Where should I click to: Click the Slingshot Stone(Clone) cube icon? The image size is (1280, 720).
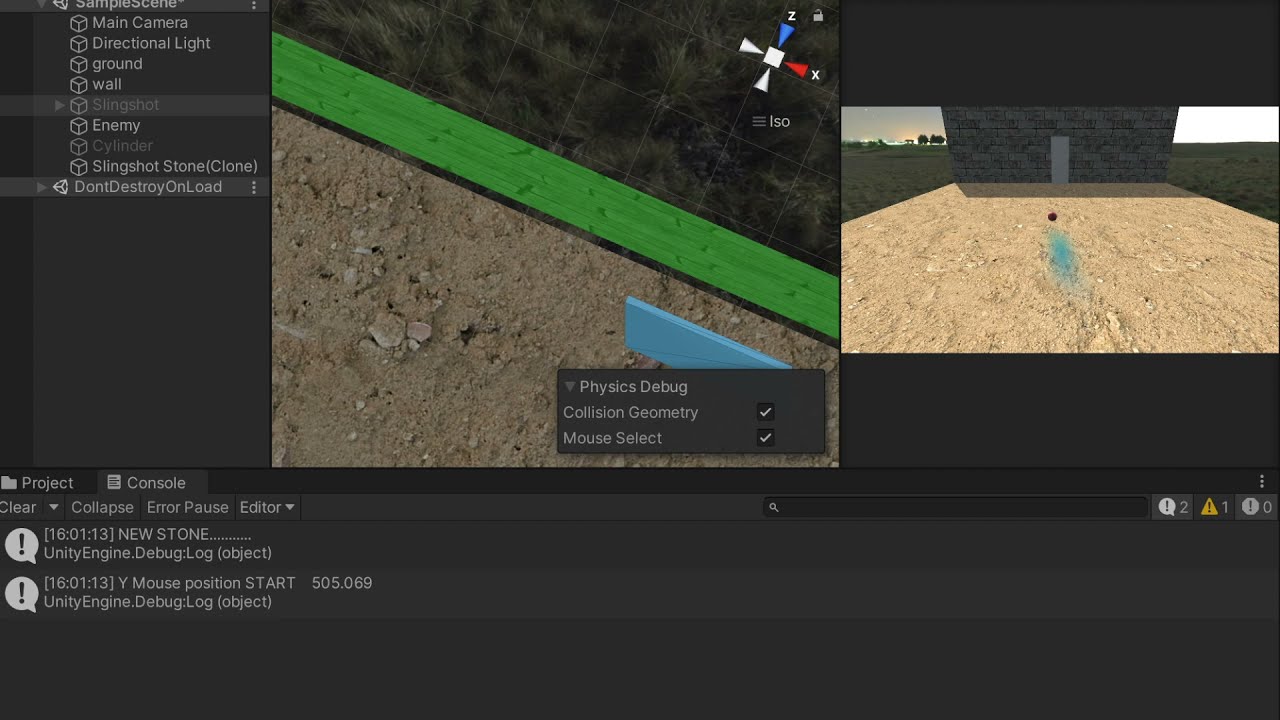coord(79,167)
